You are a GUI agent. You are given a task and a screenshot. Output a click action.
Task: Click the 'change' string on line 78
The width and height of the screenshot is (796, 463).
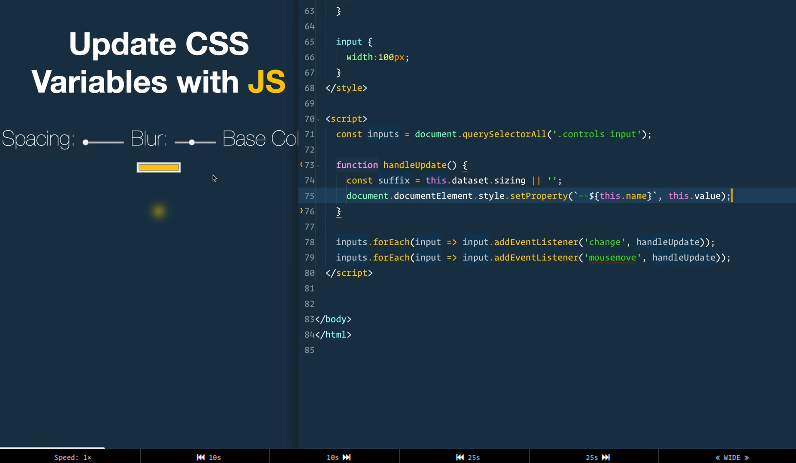click(x=605, y=242)
